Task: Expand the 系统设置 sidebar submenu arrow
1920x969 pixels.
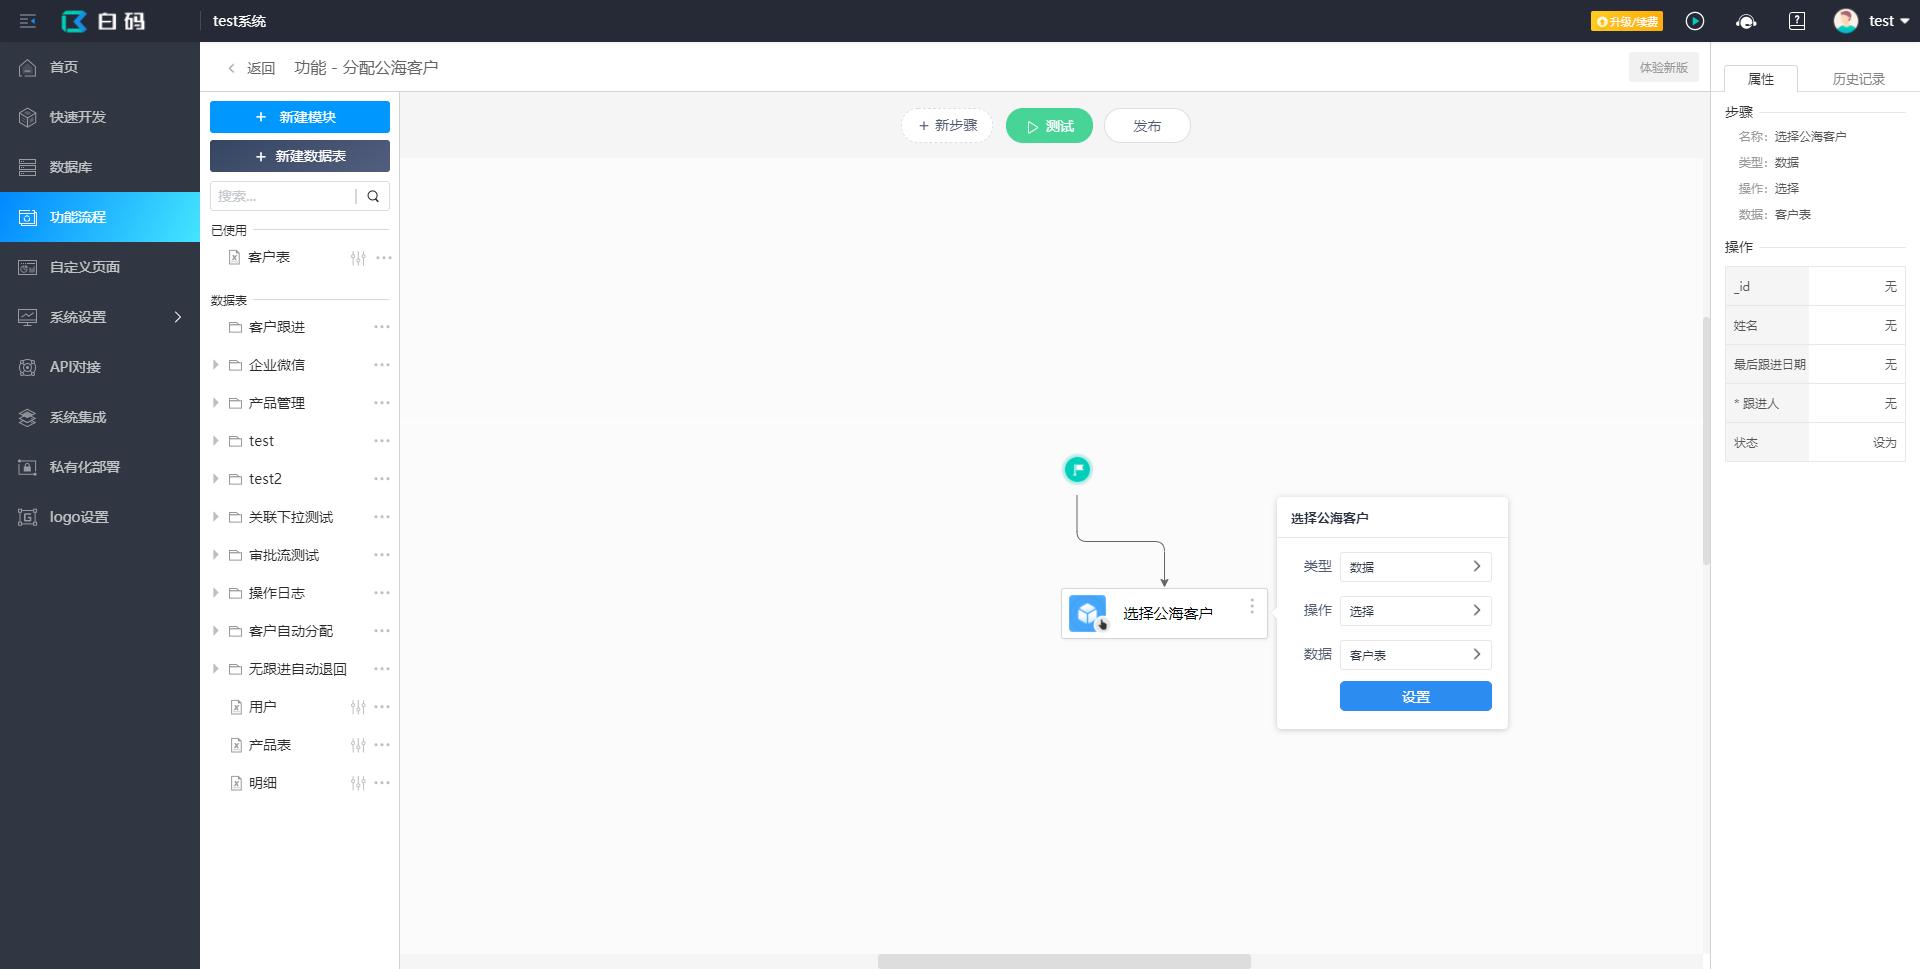Action: click(178, 317)
